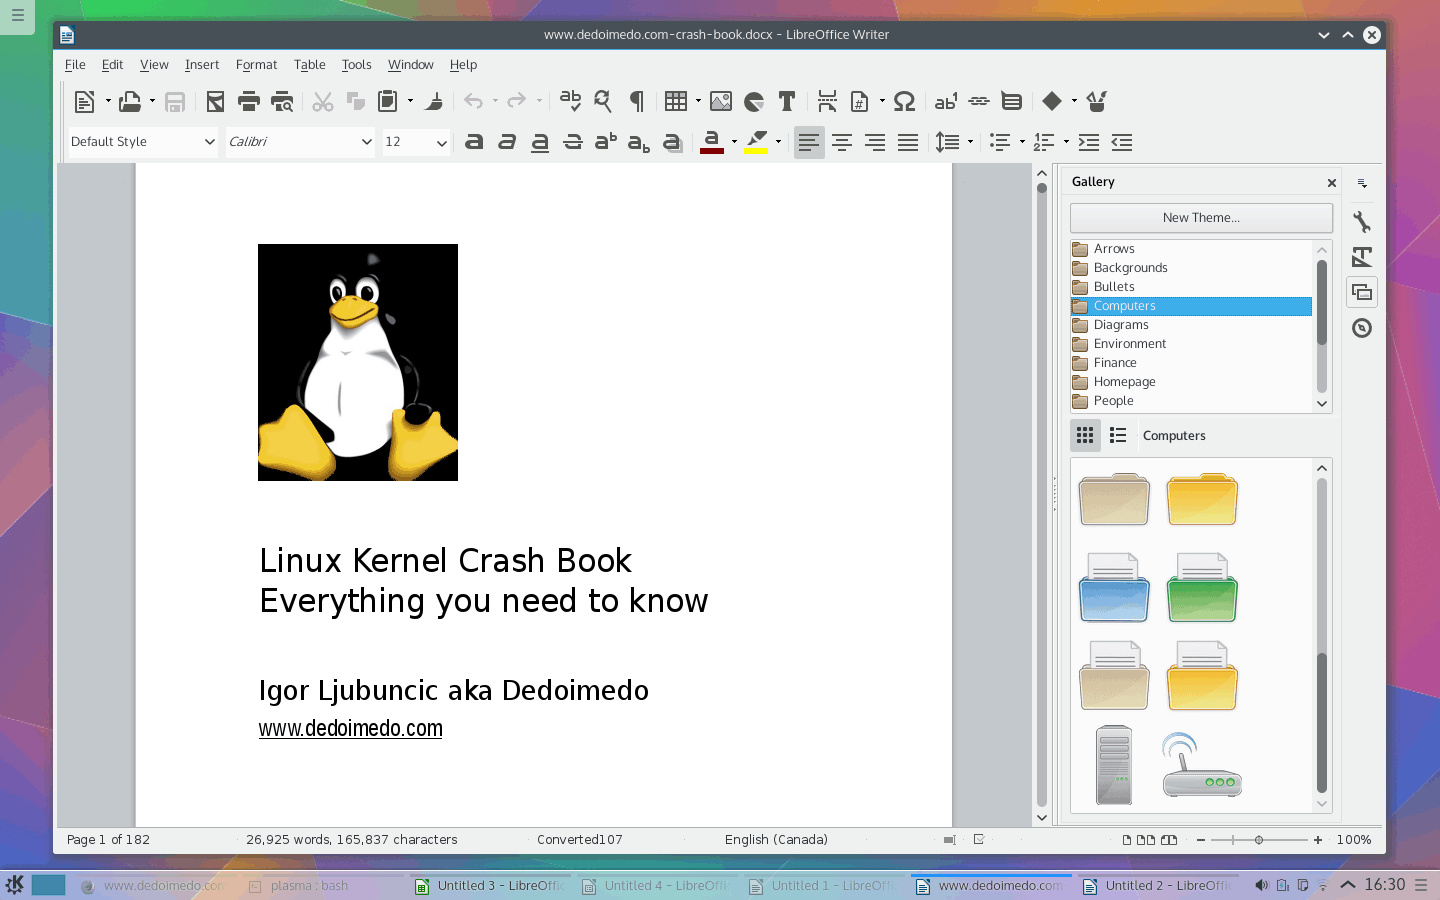Open the Tools menu
The image size is (1440, 900).
tap(356, 64)
